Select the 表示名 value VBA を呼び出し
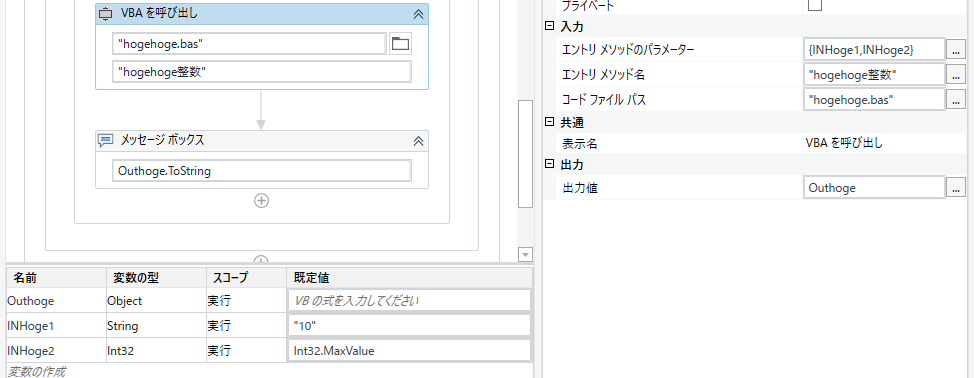This screenshot has width=974, height=378. [x=844, y=143]
